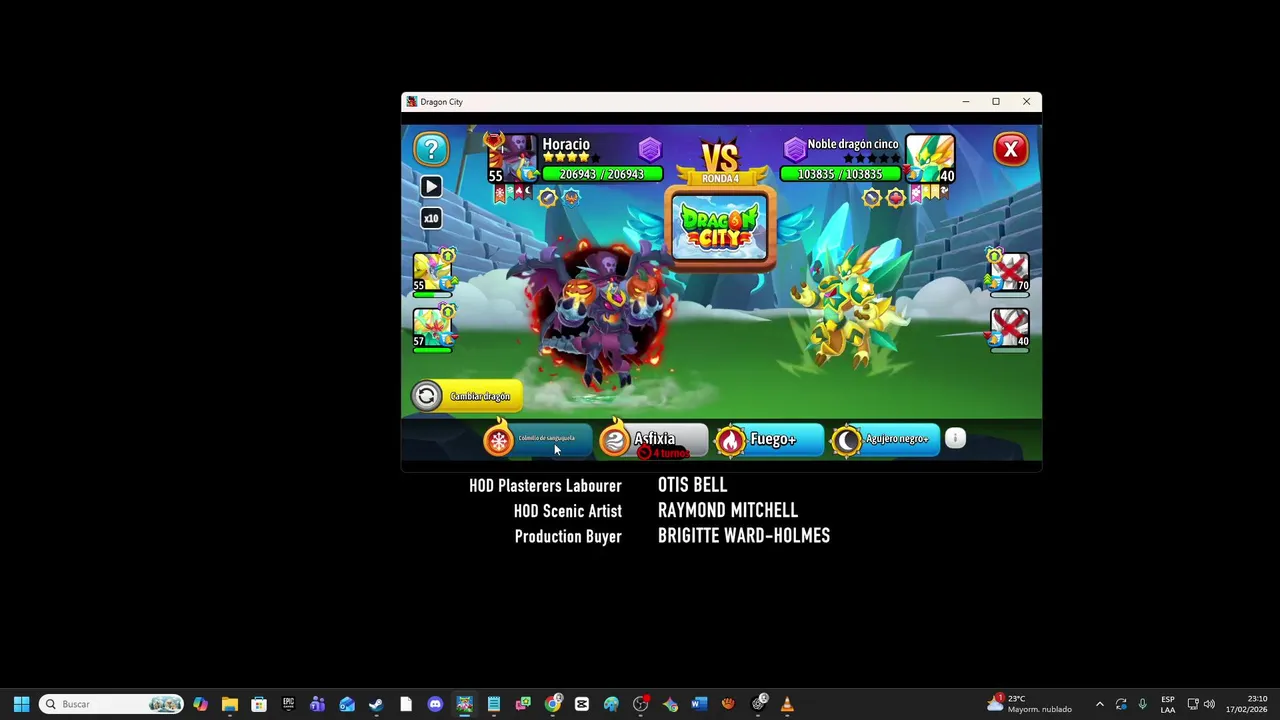Viewport: 1280px width, 720px height.
Task: Click Horacio's sword buff icon
Action: click(547, 198)
